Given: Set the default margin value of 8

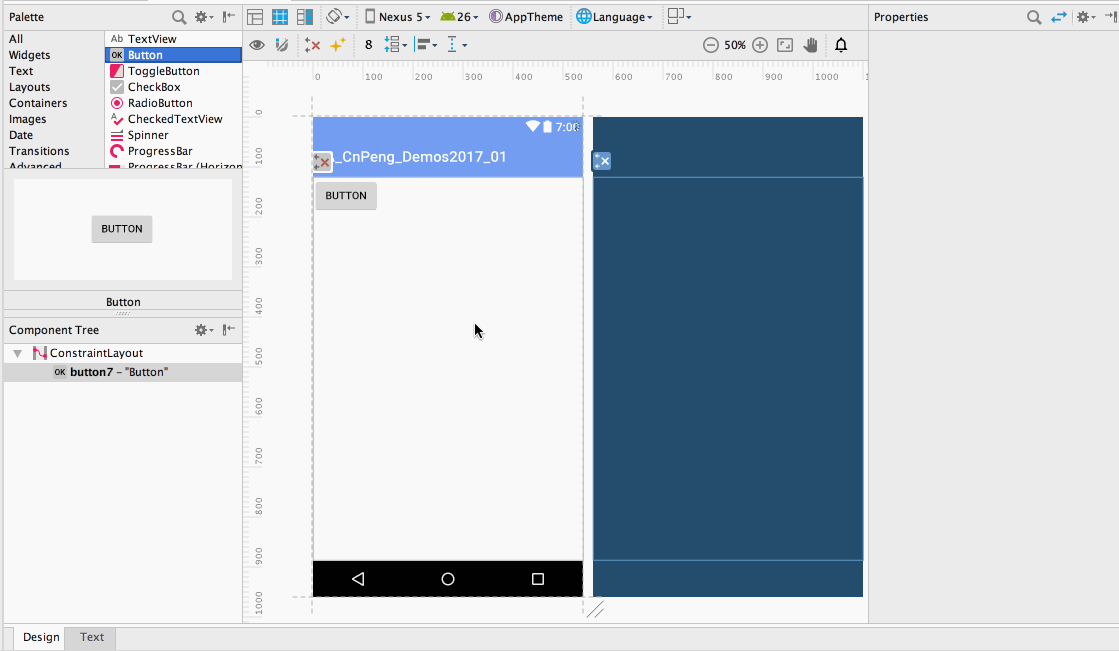Looking at the screenshot, I should click(368, 45).
